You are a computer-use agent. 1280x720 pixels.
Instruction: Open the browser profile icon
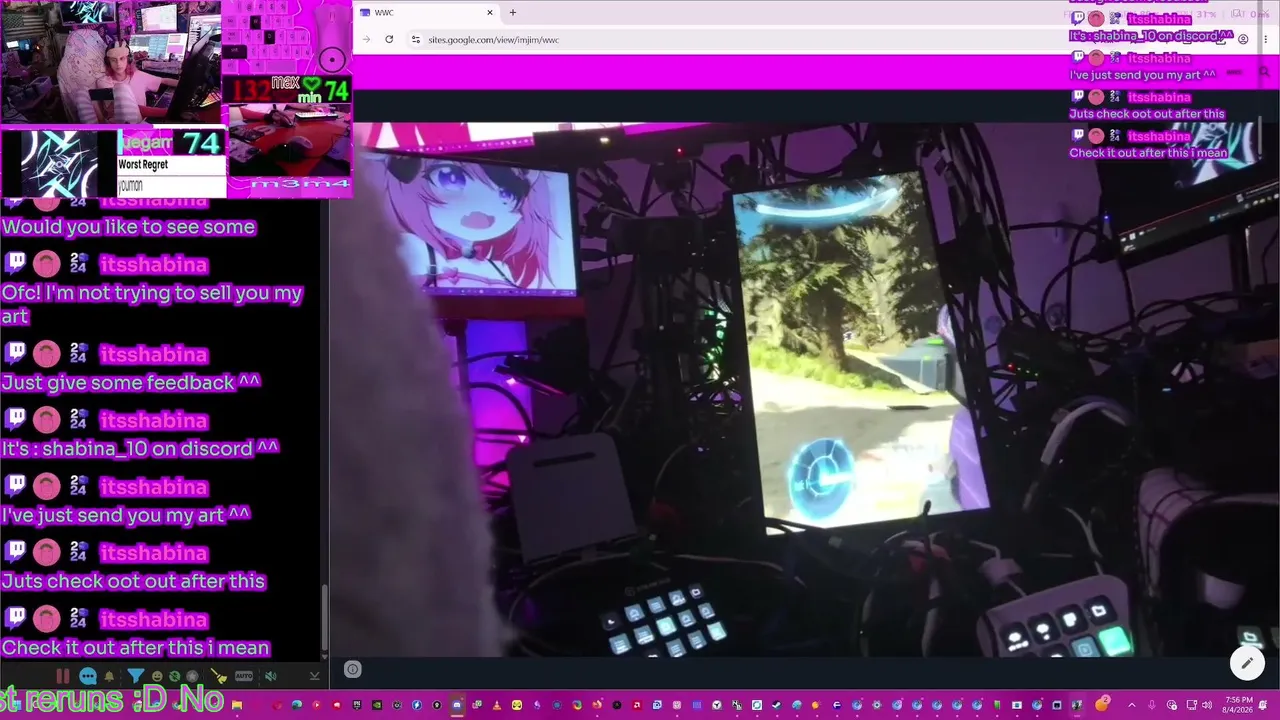tap(1243, 39)
